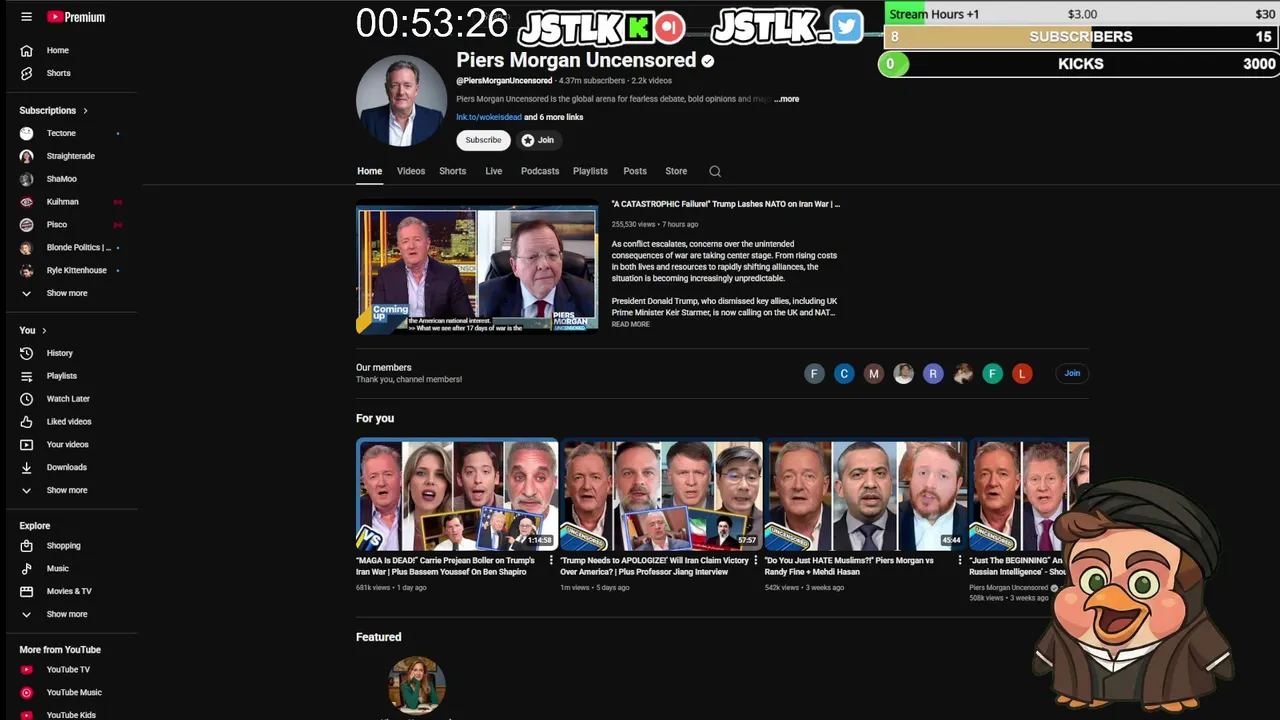Viewport: 1280px width, 720px height.
Task: Open the Featured channel avatar
Action: point(417,685)
